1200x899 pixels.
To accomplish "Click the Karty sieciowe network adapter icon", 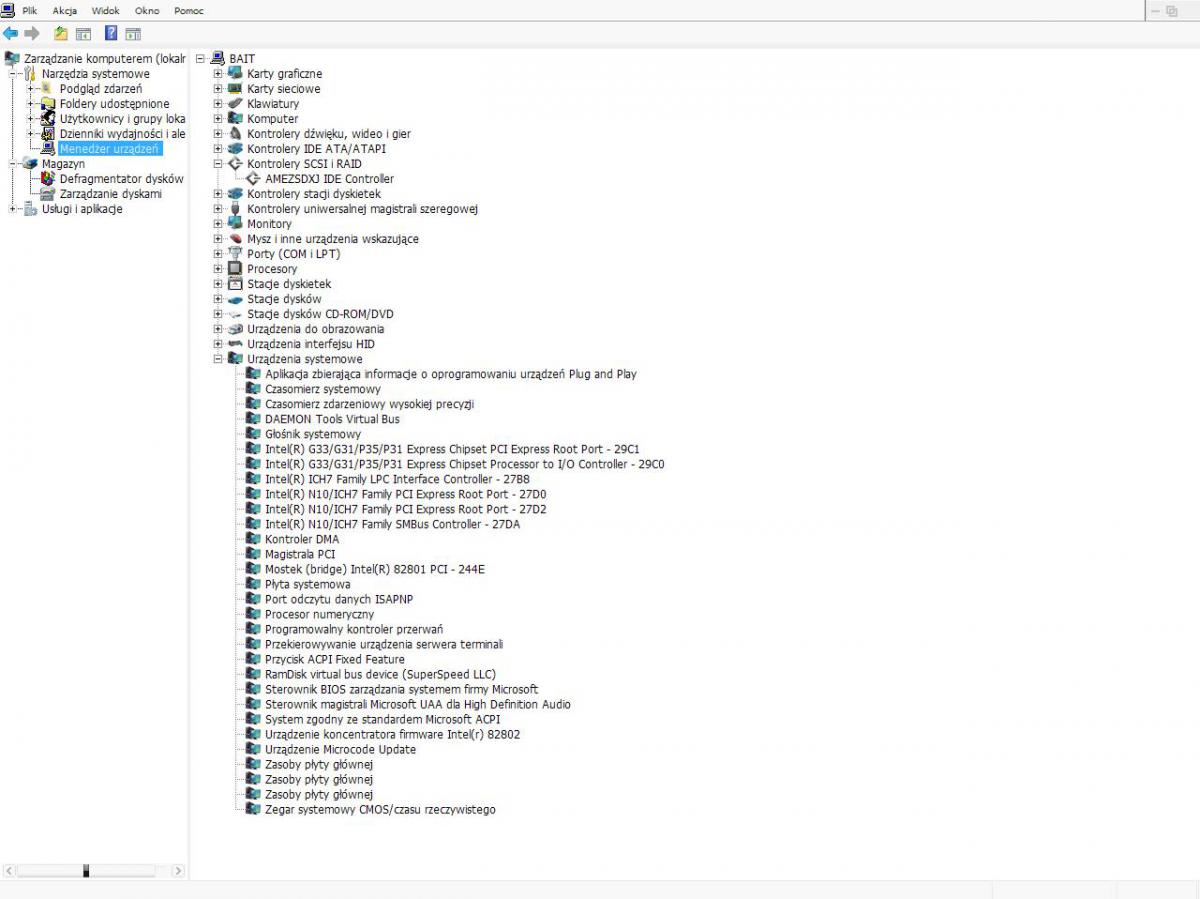I will (235, 88).
